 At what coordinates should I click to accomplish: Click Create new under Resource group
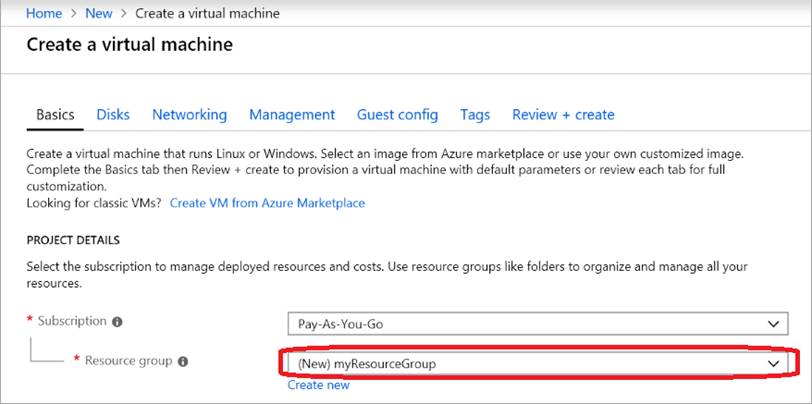318,385
